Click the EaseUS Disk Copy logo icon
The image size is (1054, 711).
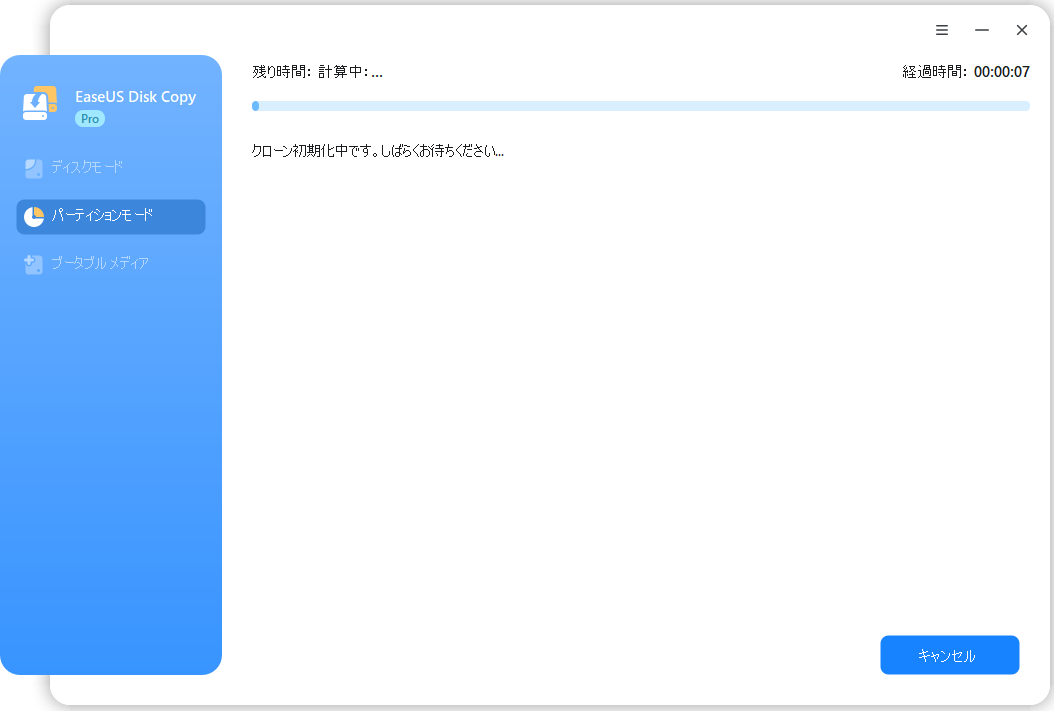pyautogui.click(x=40, y=104)
